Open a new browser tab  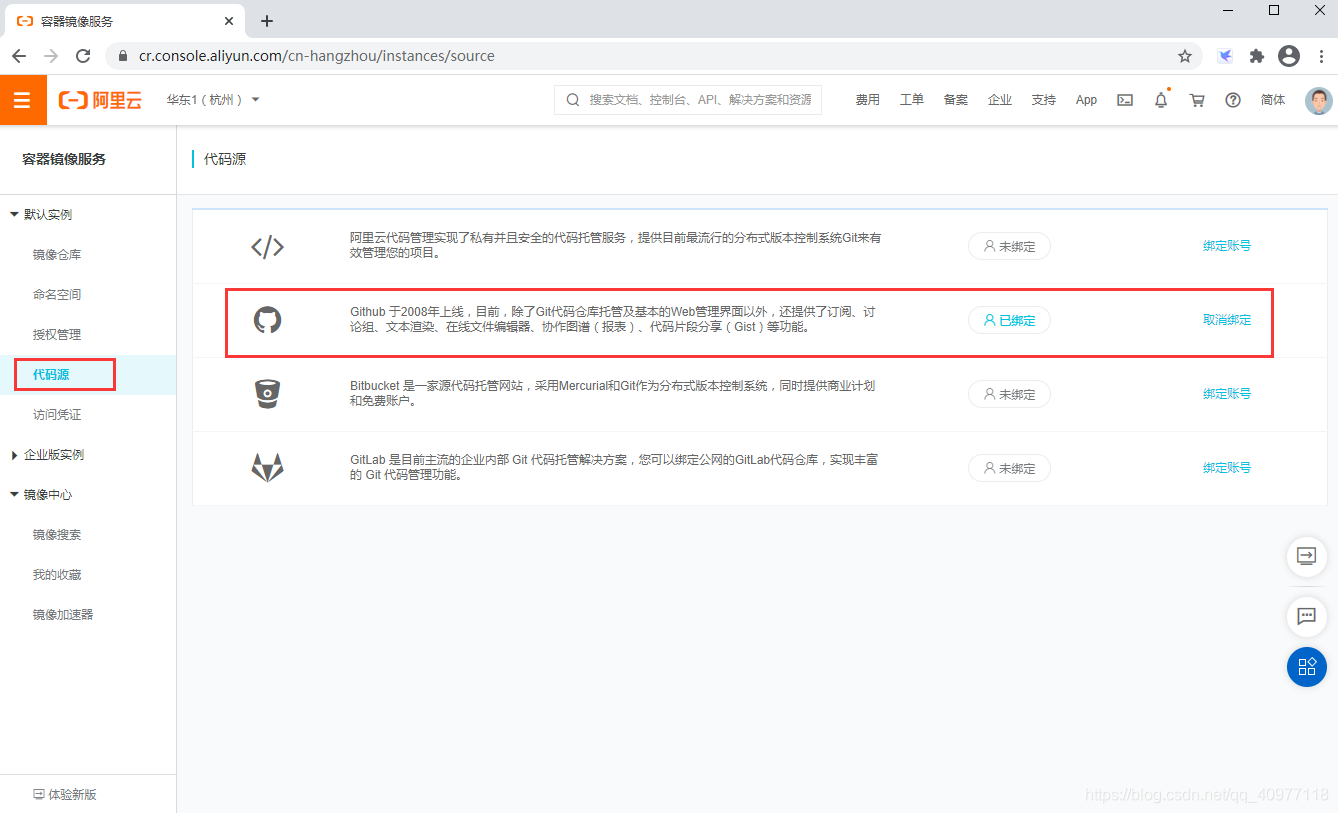coord(267,21)
